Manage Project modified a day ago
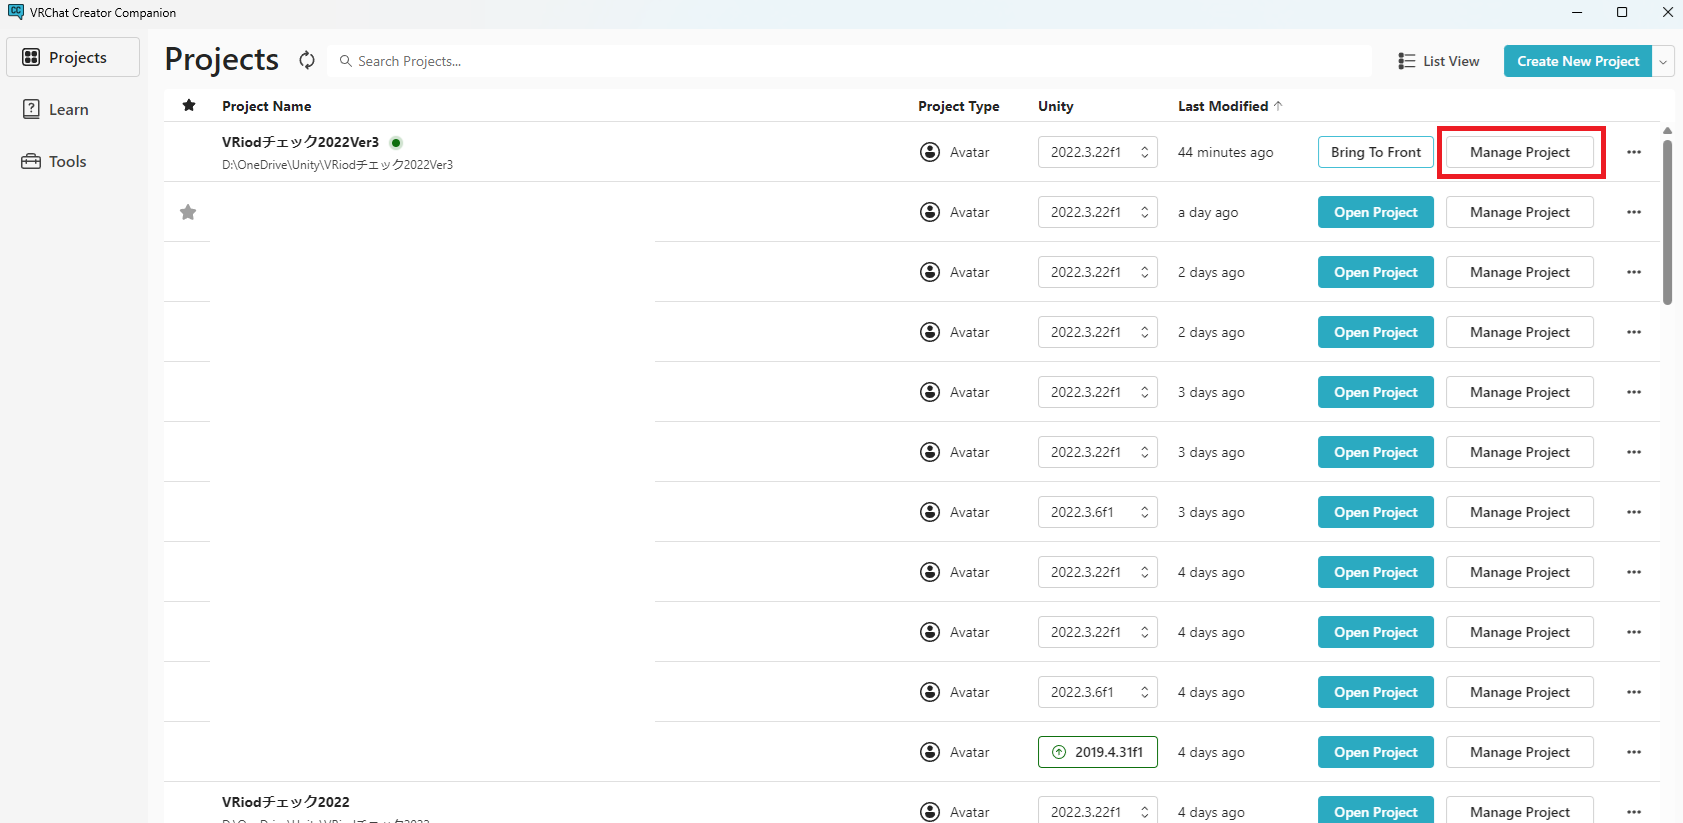 click(x=1519, y=212)
